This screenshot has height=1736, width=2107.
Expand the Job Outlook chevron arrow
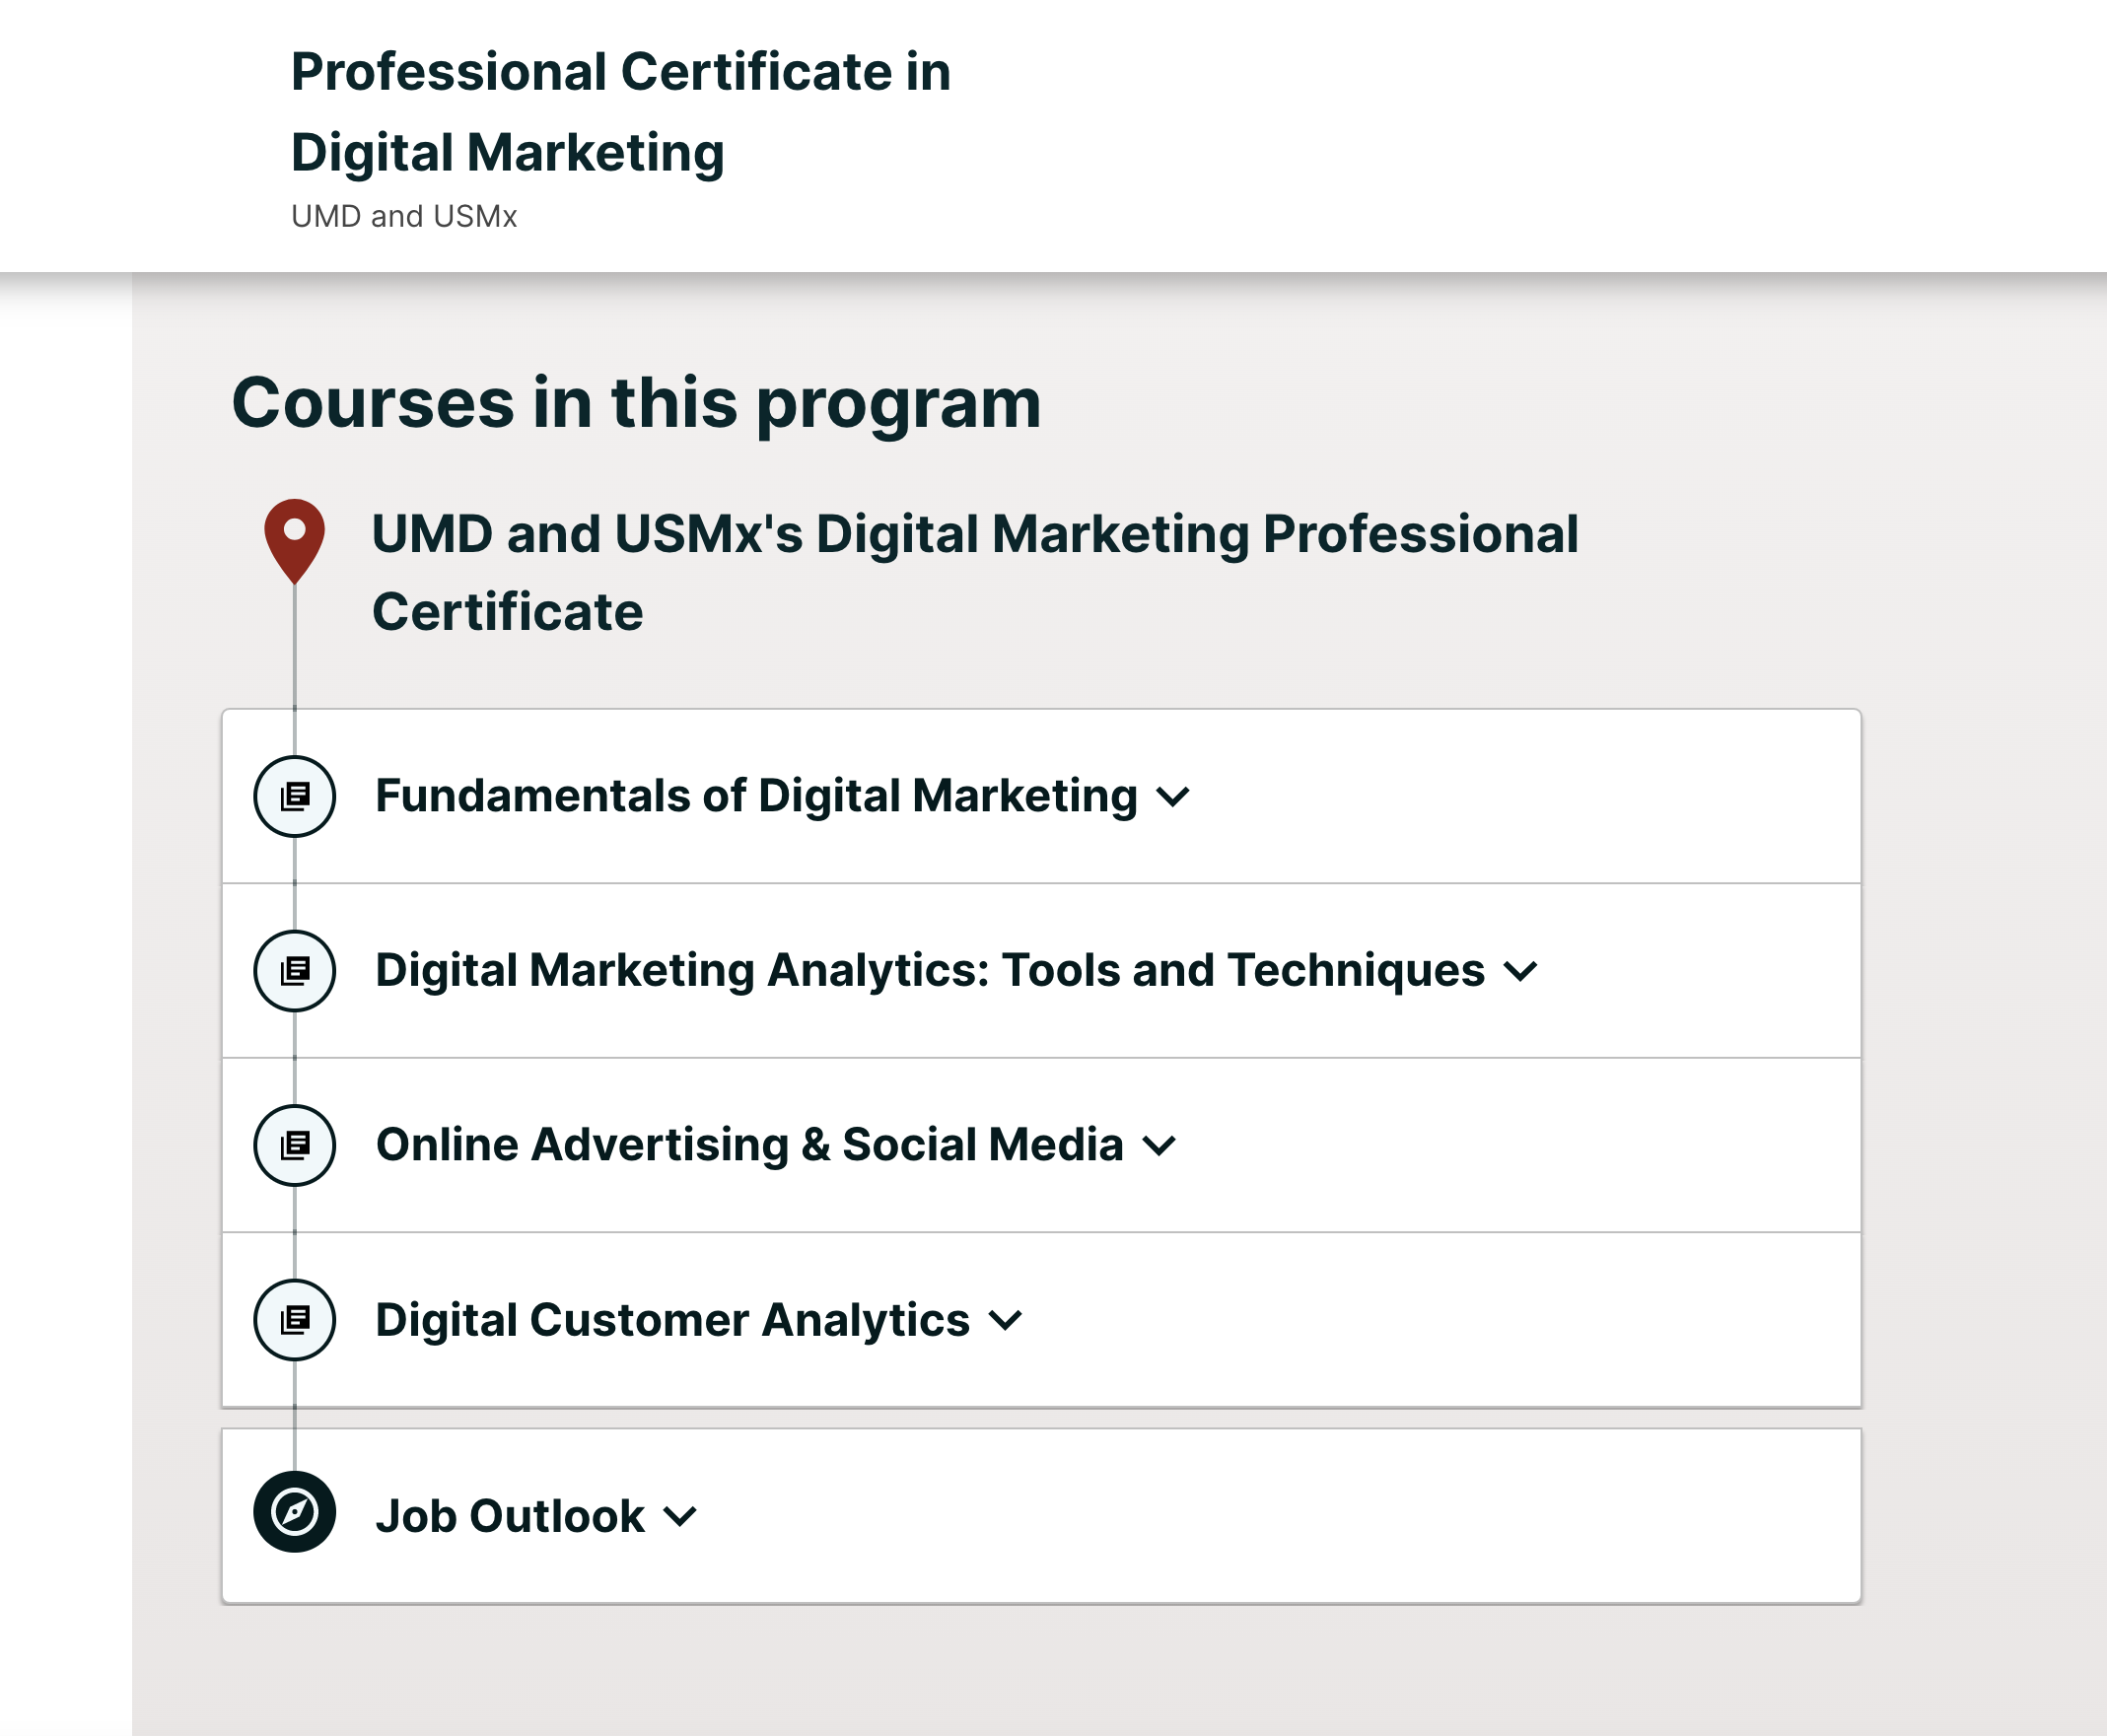tap(680, 1517)
